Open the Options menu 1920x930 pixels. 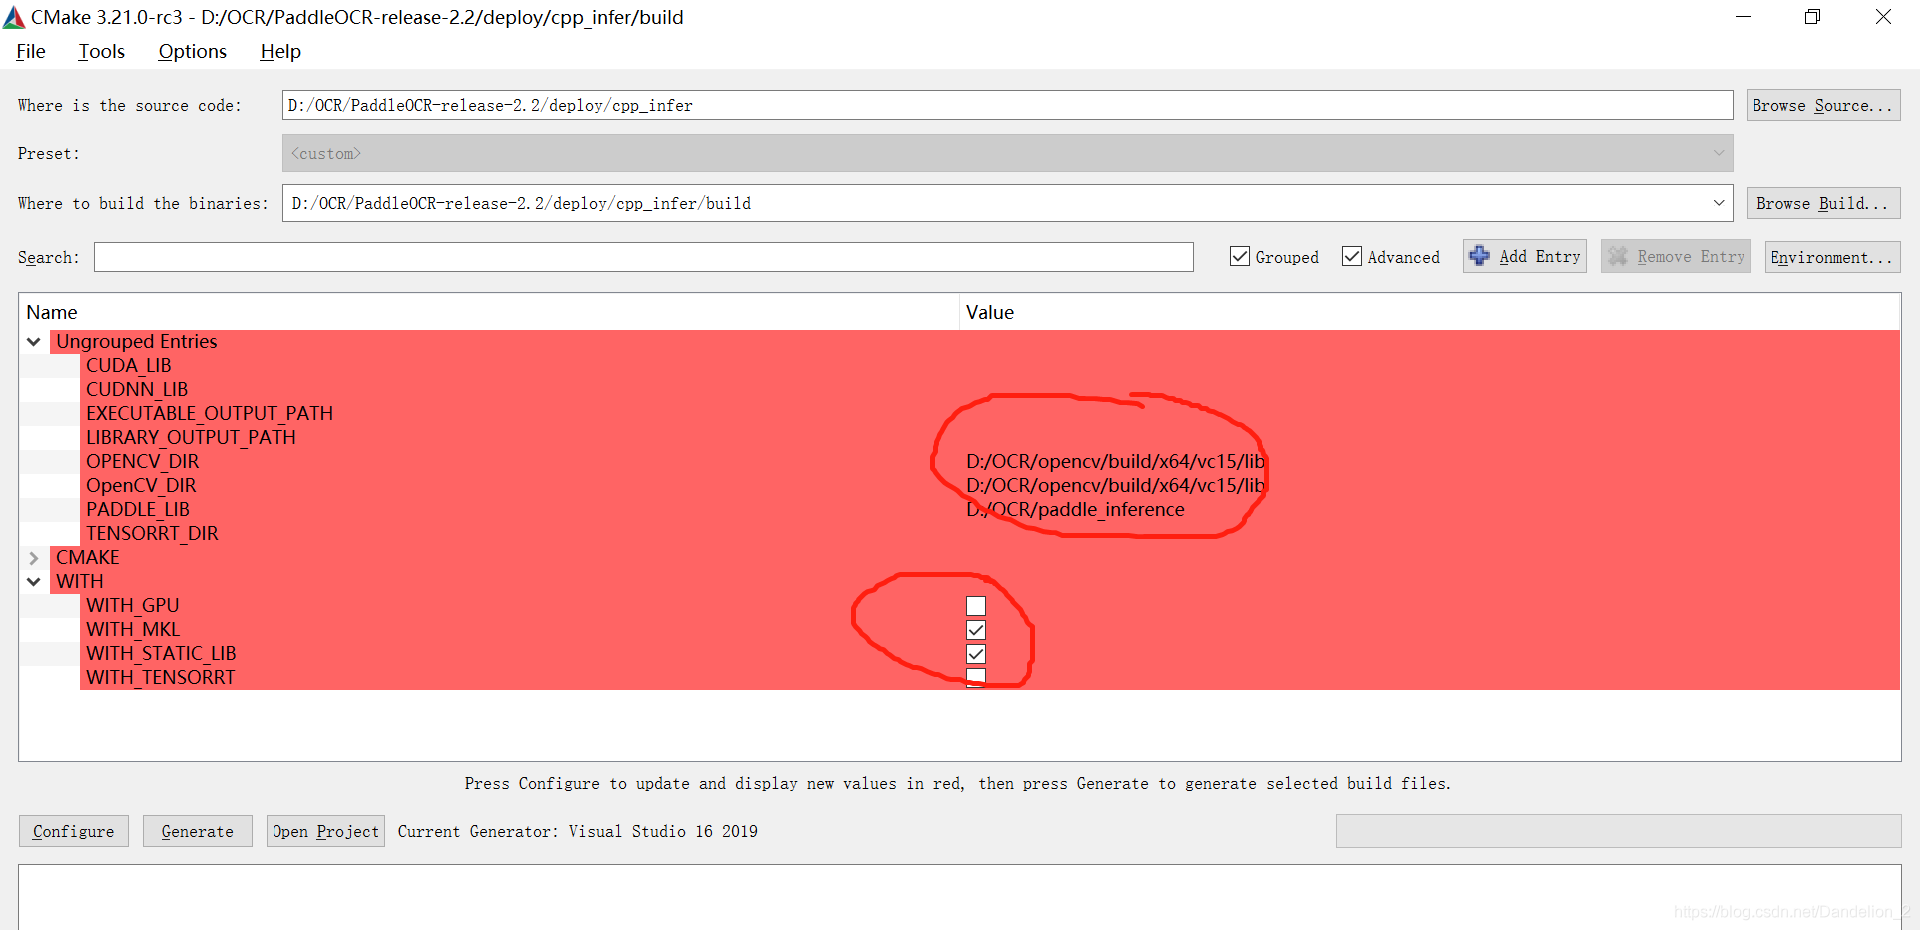(x=191, y=51)
